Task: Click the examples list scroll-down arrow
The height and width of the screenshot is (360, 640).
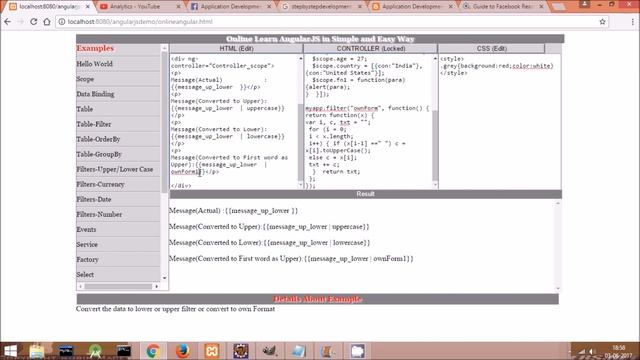Action: click(164, 278)
